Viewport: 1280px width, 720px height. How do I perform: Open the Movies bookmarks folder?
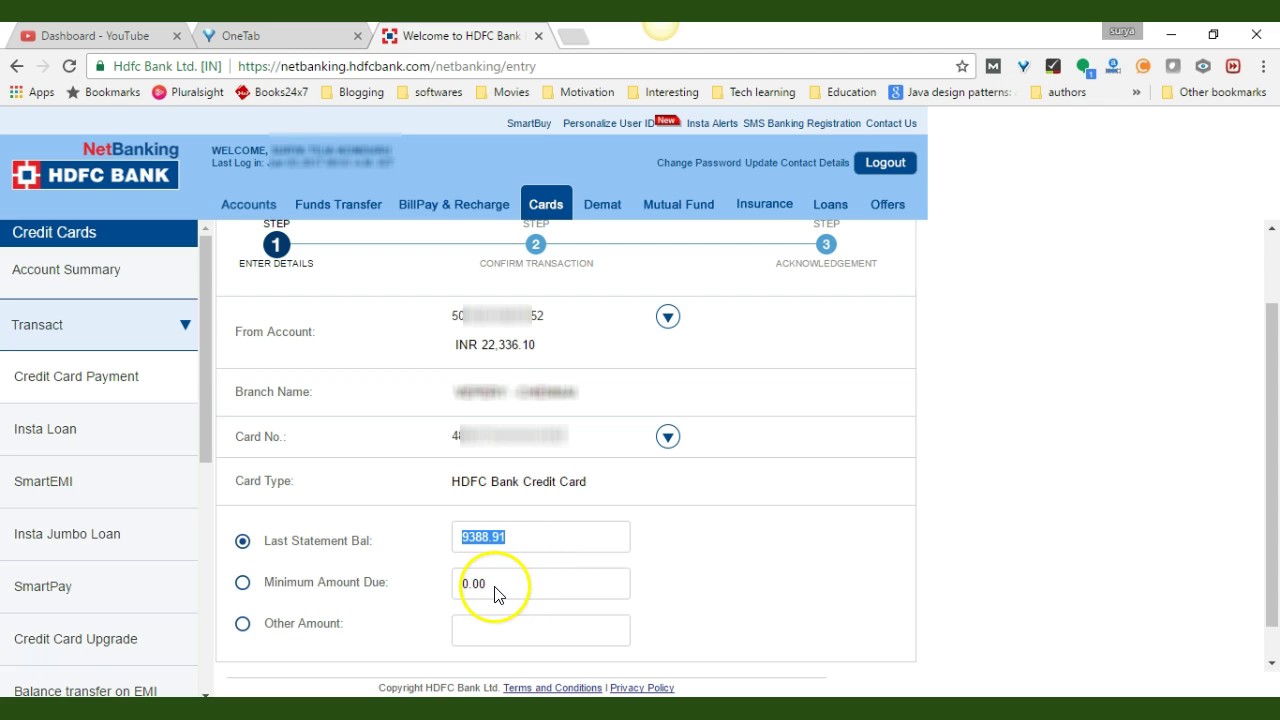coord(502,92)
